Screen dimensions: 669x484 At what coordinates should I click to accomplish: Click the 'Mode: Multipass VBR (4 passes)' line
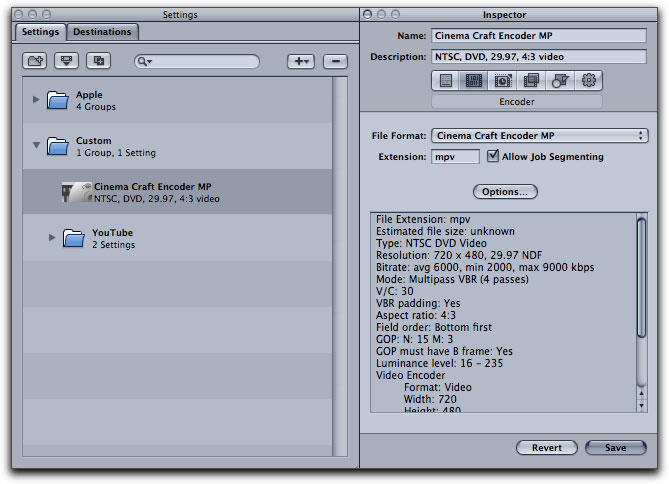(452, 280)
